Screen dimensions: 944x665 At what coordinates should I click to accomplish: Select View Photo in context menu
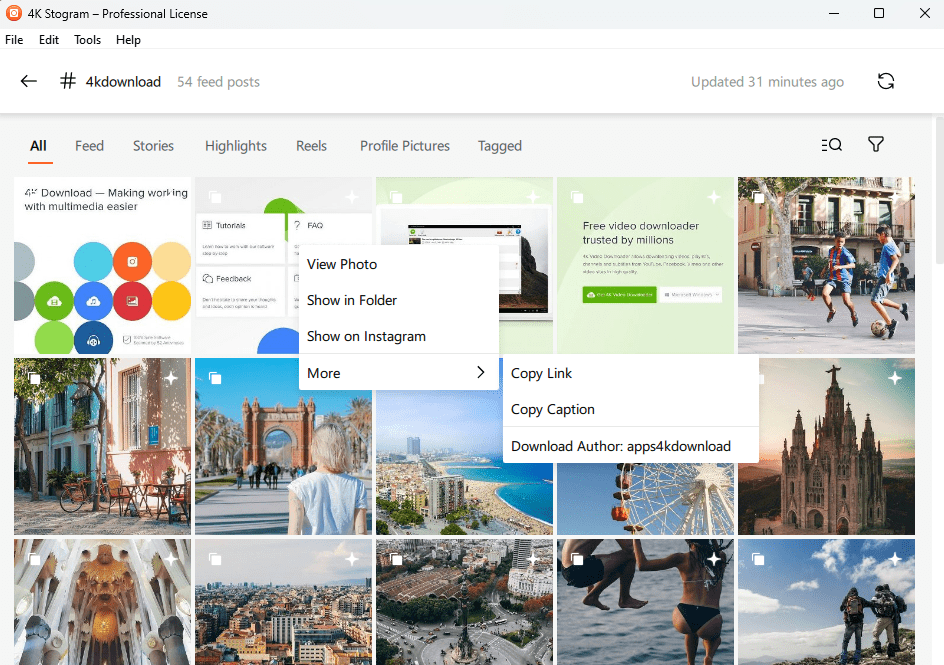399,264
